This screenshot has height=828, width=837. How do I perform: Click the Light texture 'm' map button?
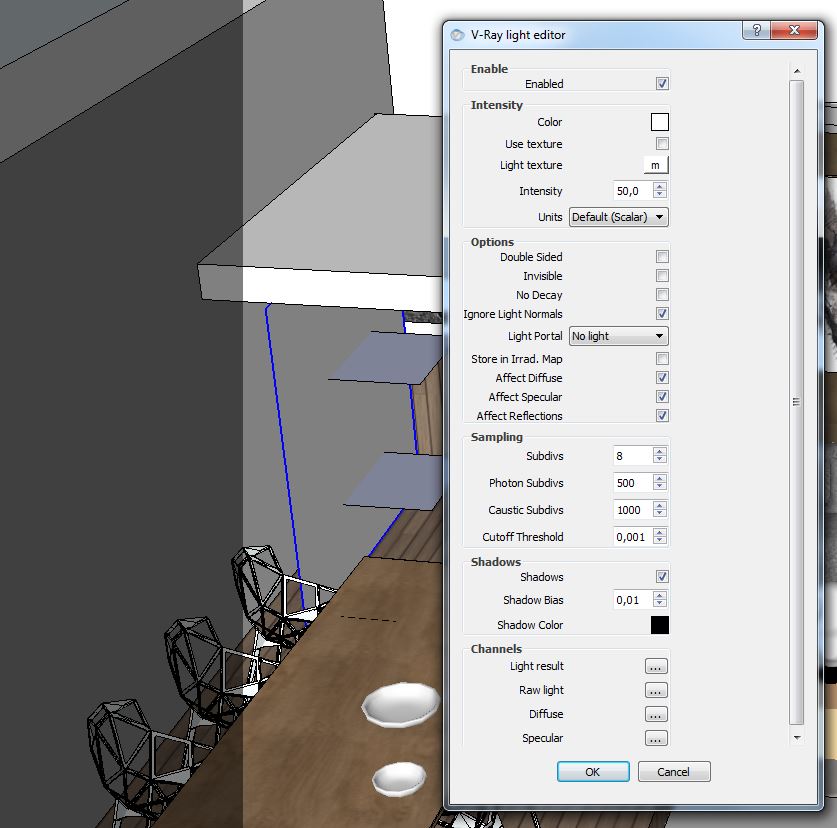pos(655,165)
